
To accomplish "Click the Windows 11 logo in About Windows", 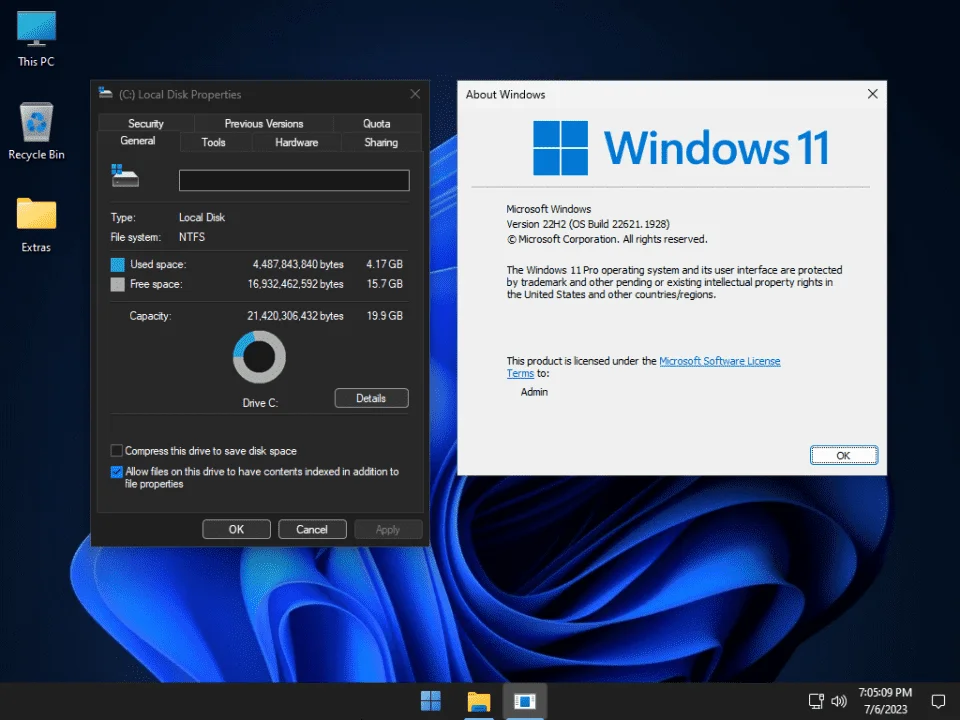I will point(680,148).
